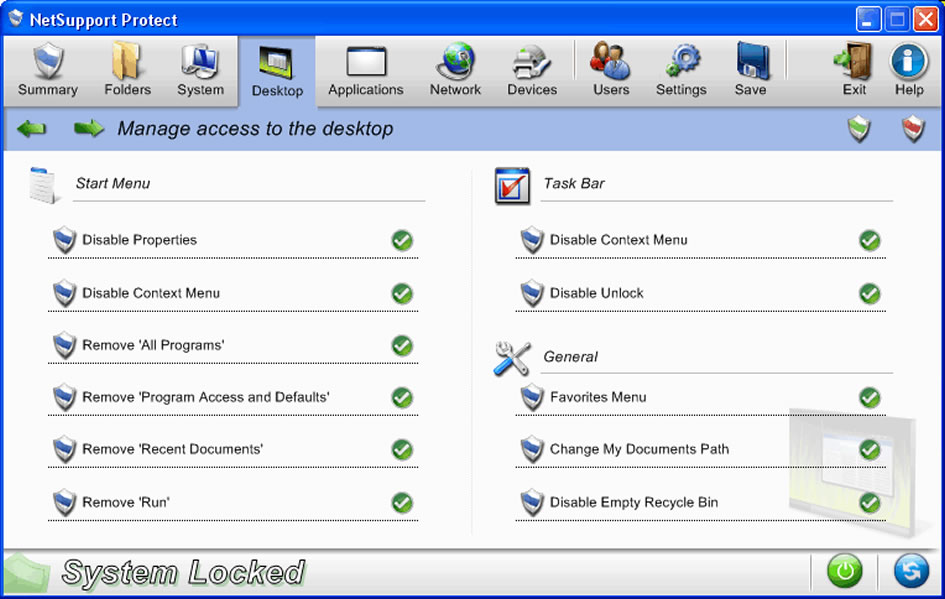Toggle Remove 'All Programs' checkmark

coord(402,346)
